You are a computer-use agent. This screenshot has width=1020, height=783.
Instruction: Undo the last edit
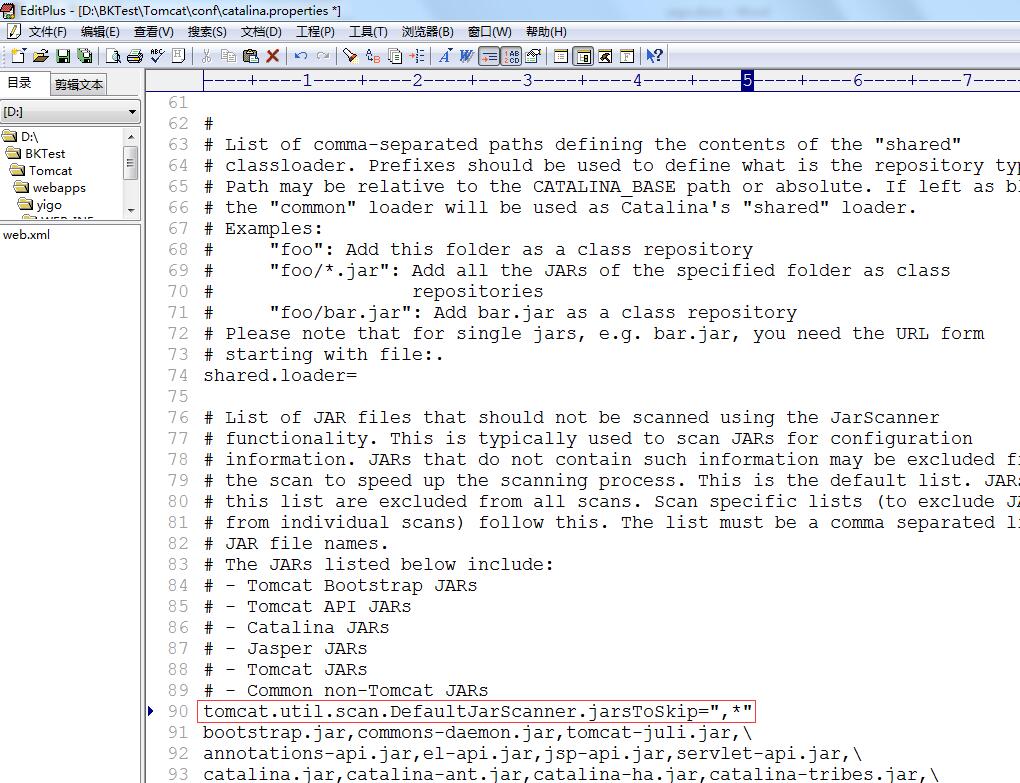coord(301,56)
